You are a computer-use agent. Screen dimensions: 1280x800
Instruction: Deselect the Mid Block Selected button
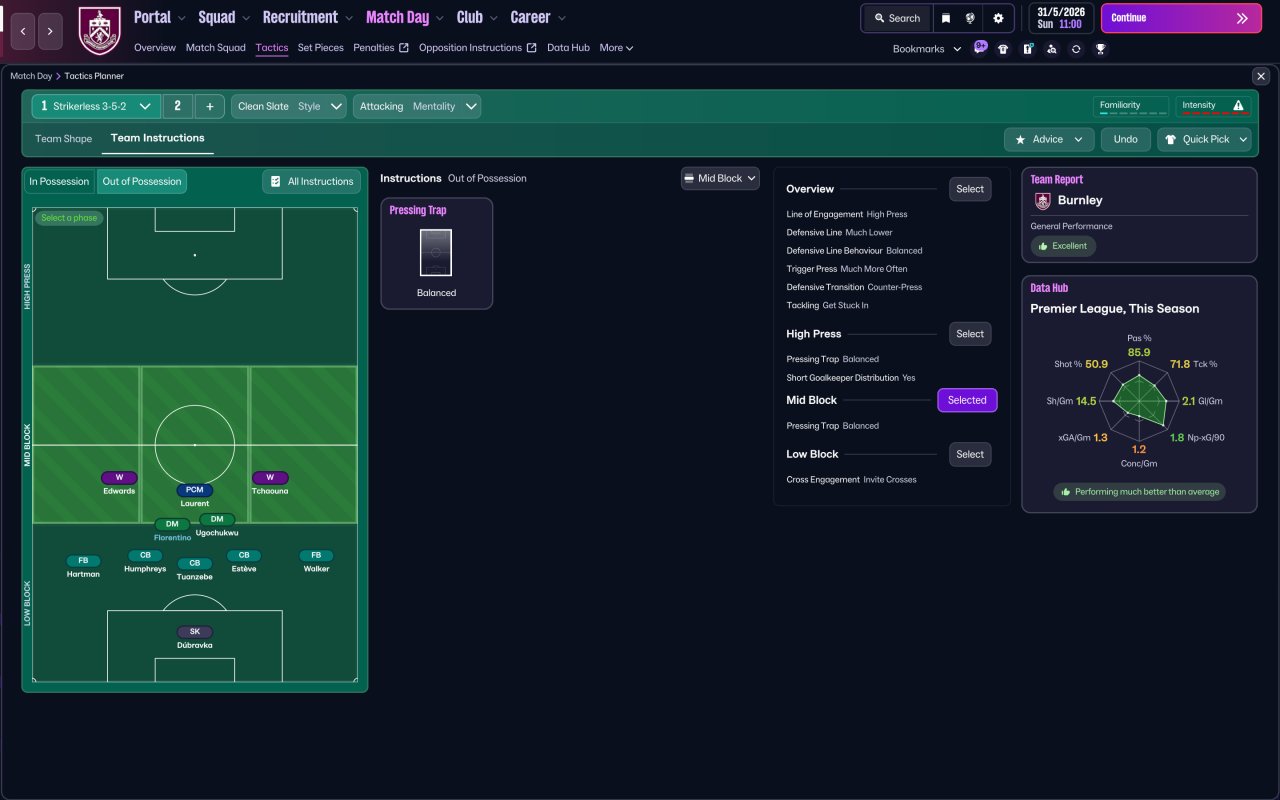pos(967,400)
